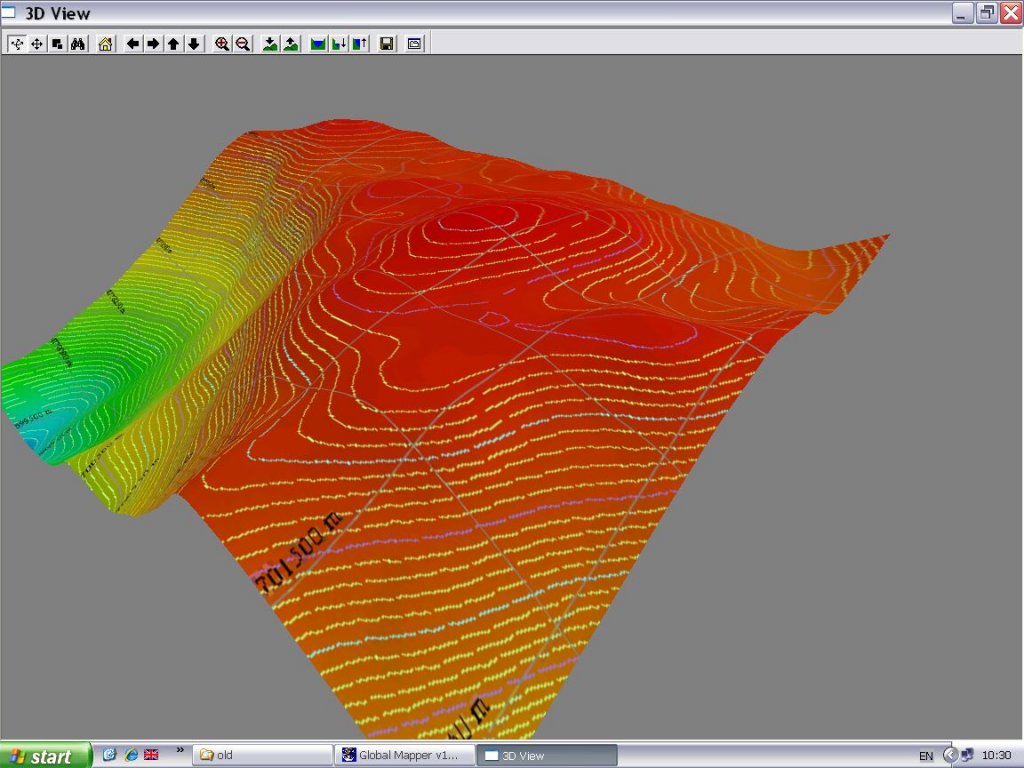Click the binoculars icon in toolbar
The width and height of the screenshot is (1024, 768).
78,44
